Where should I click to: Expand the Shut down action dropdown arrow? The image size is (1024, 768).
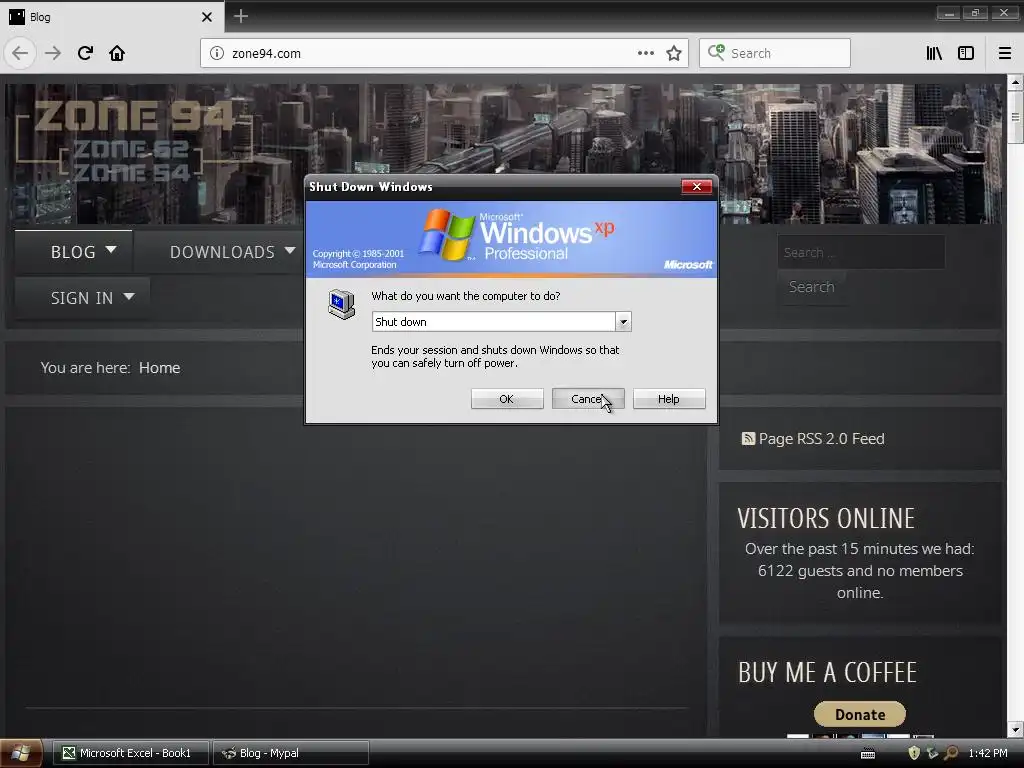[623, 321]
